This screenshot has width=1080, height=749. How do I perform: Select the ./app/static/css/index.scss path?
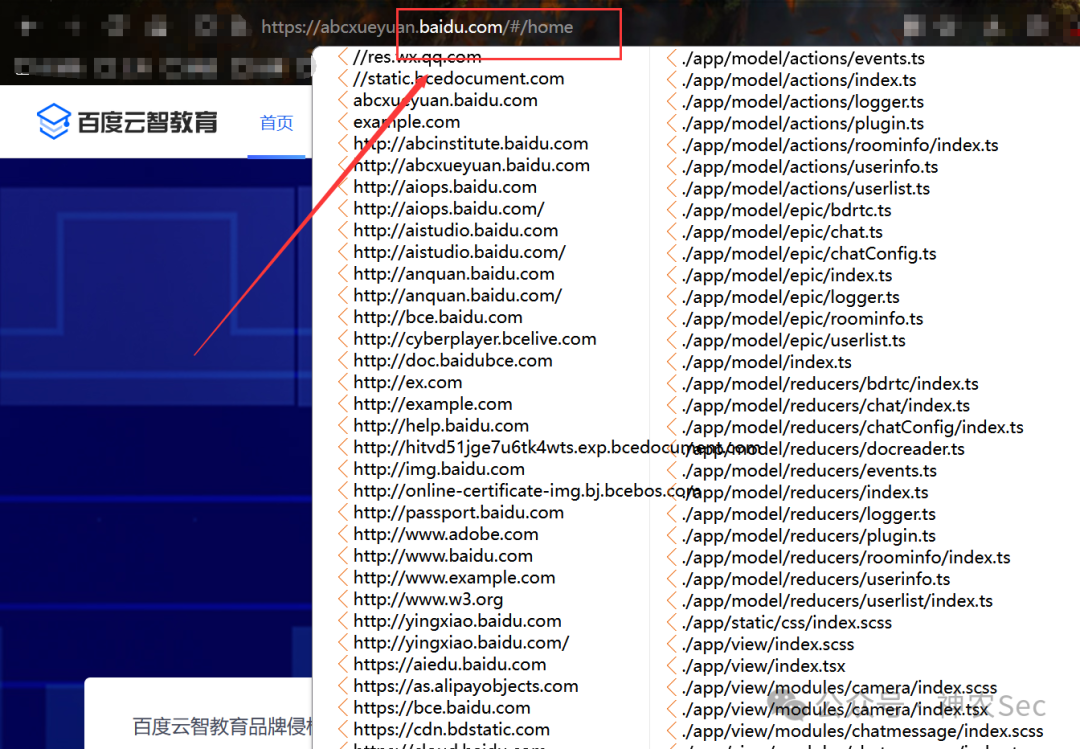coord(787,623)
